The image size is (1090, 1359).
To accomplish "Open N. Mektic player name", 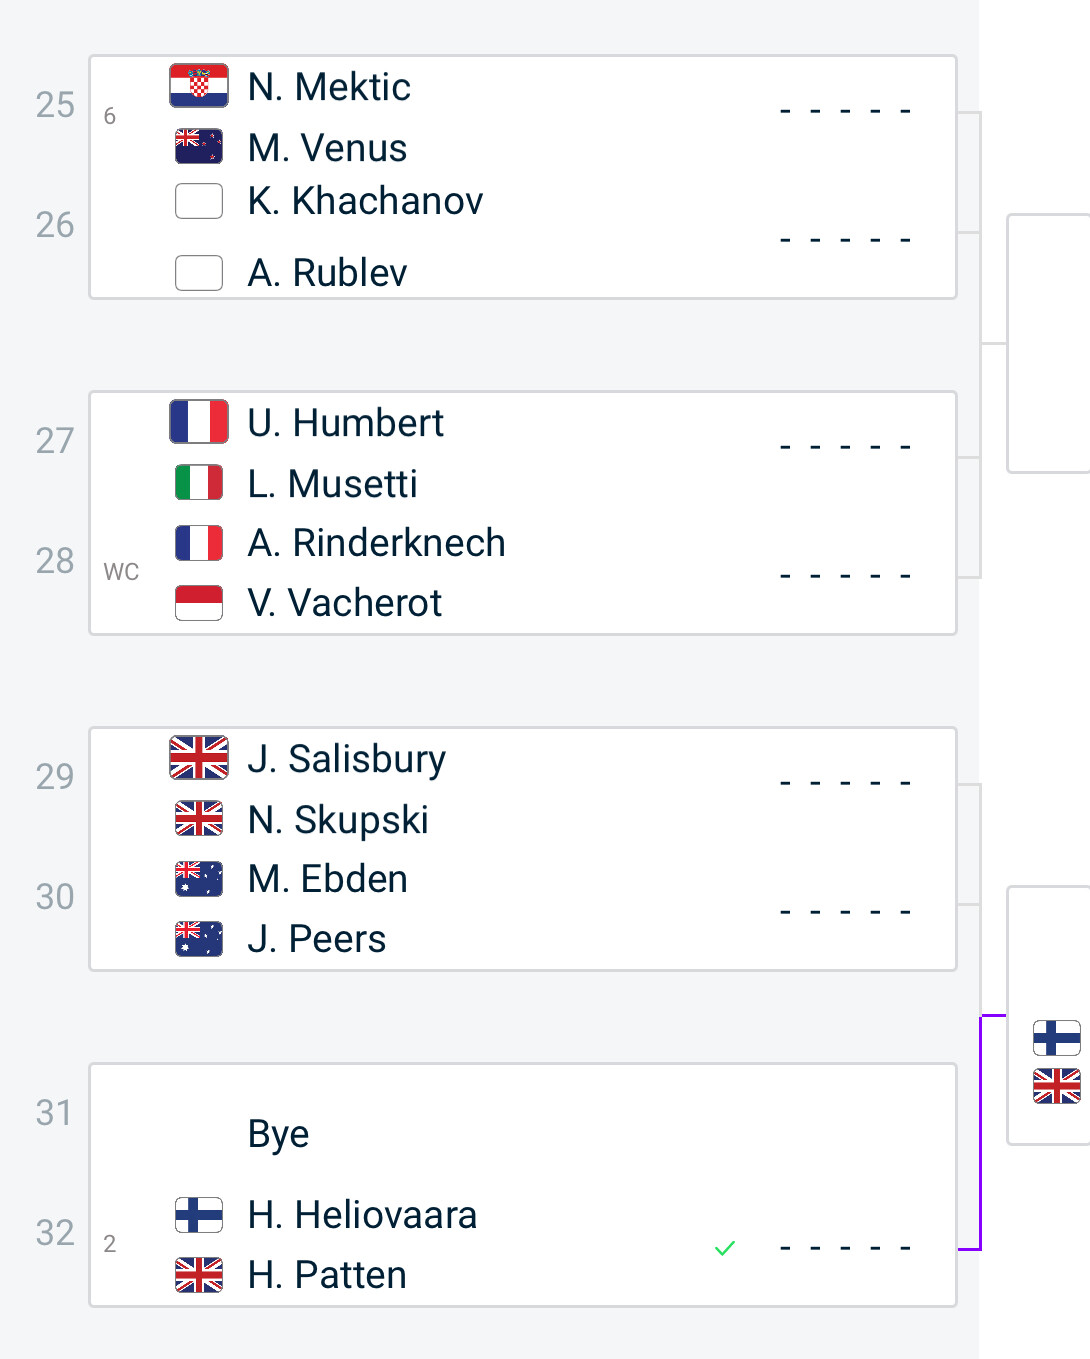I will click(x=329, y=87).
